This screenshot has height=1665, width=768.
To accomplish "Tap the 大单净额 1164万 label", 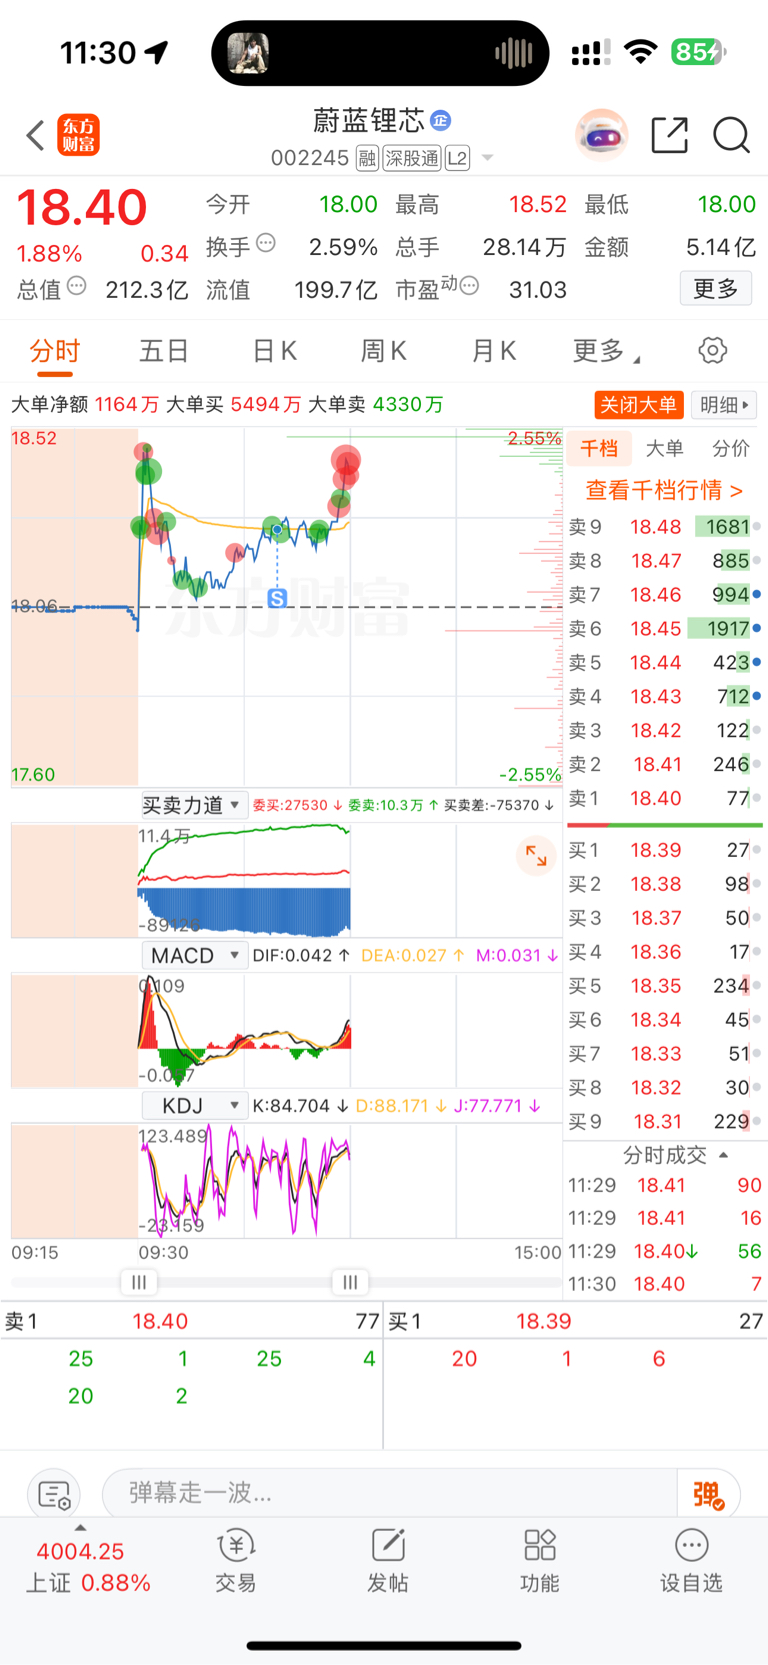I will click(85, 405).
